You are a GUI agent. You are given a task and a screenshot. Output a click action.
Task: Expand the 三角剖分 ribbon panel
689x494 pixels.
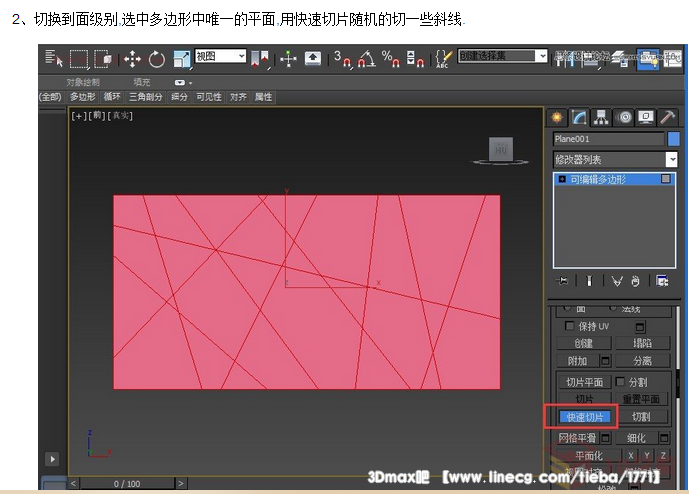click(x=145, y=97)
